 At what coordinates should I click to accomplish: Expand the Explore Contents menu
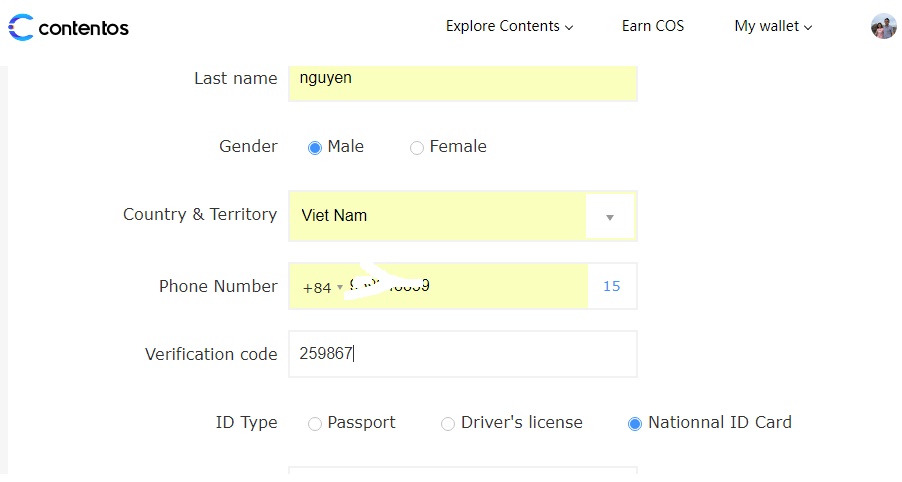click(509, 27)
